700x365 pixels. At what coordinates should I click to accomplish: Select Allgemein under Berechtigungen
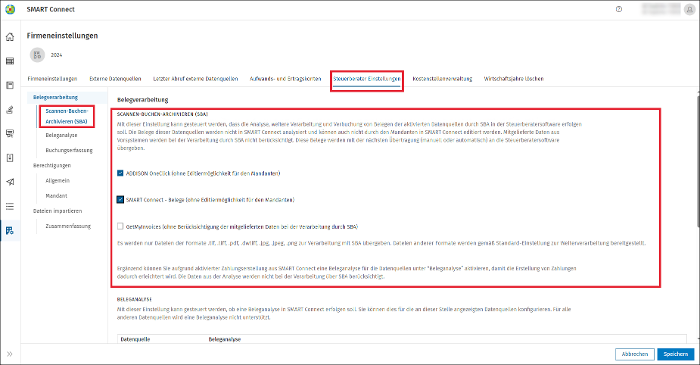point(58,181)
